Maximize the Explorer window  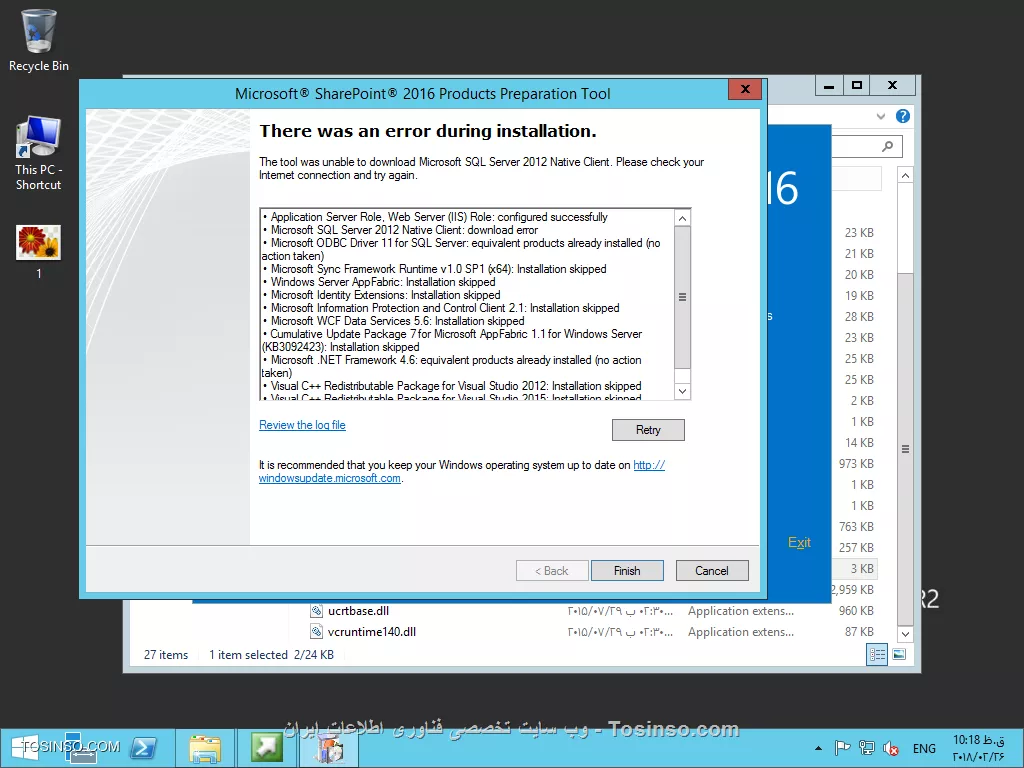857,86
